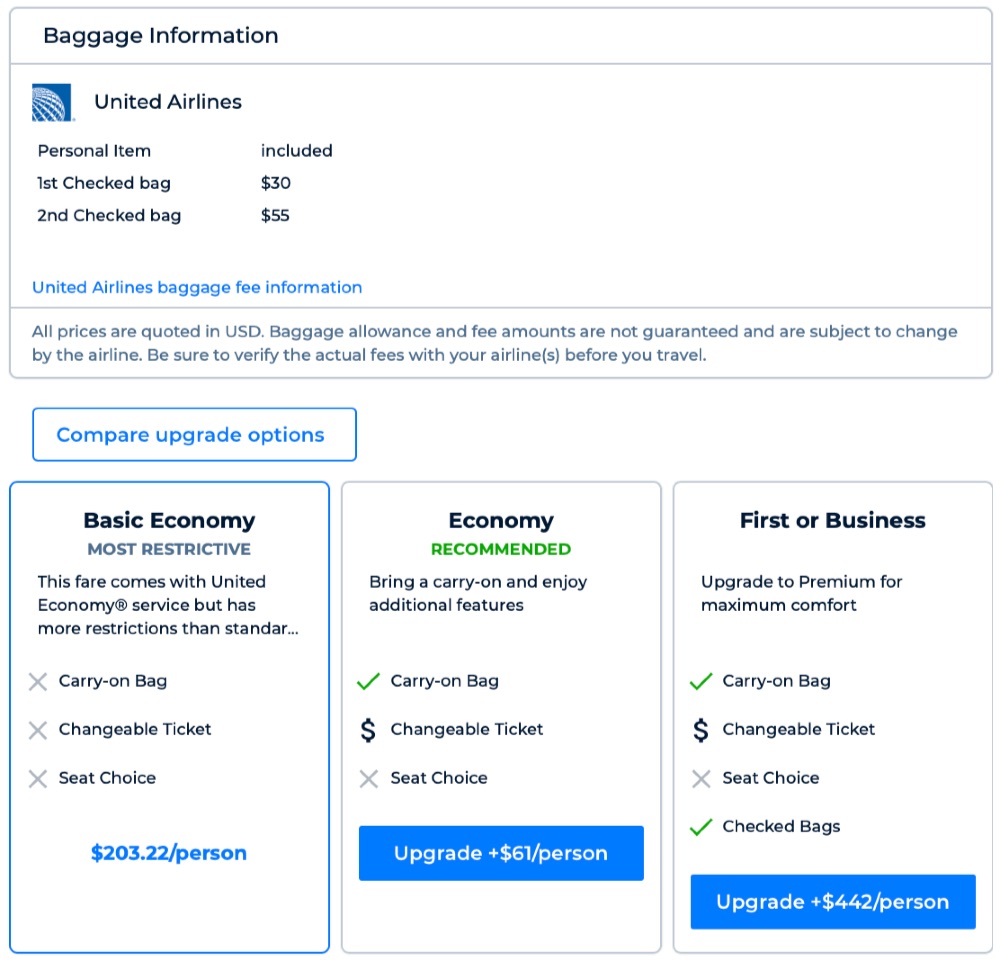Click the green checkmark beside Checked Bags
Screen dimensions: 1000x969
click(x=701, y=827)
